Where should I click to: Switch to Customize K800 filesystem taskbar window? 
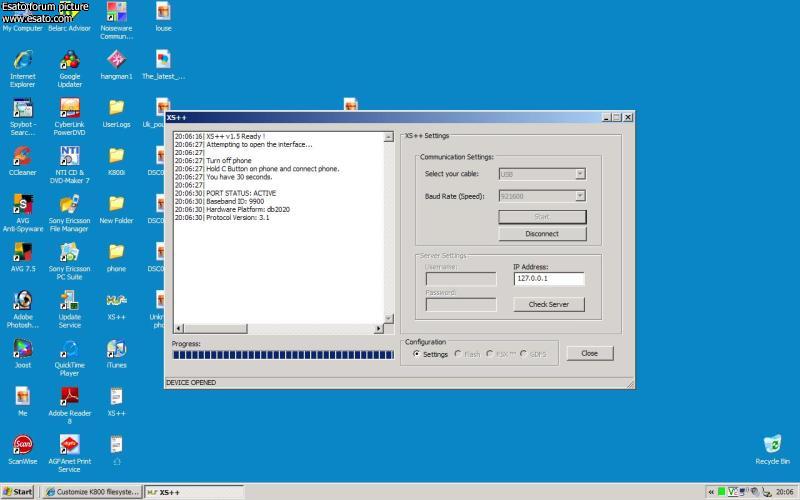pos(91,492)
